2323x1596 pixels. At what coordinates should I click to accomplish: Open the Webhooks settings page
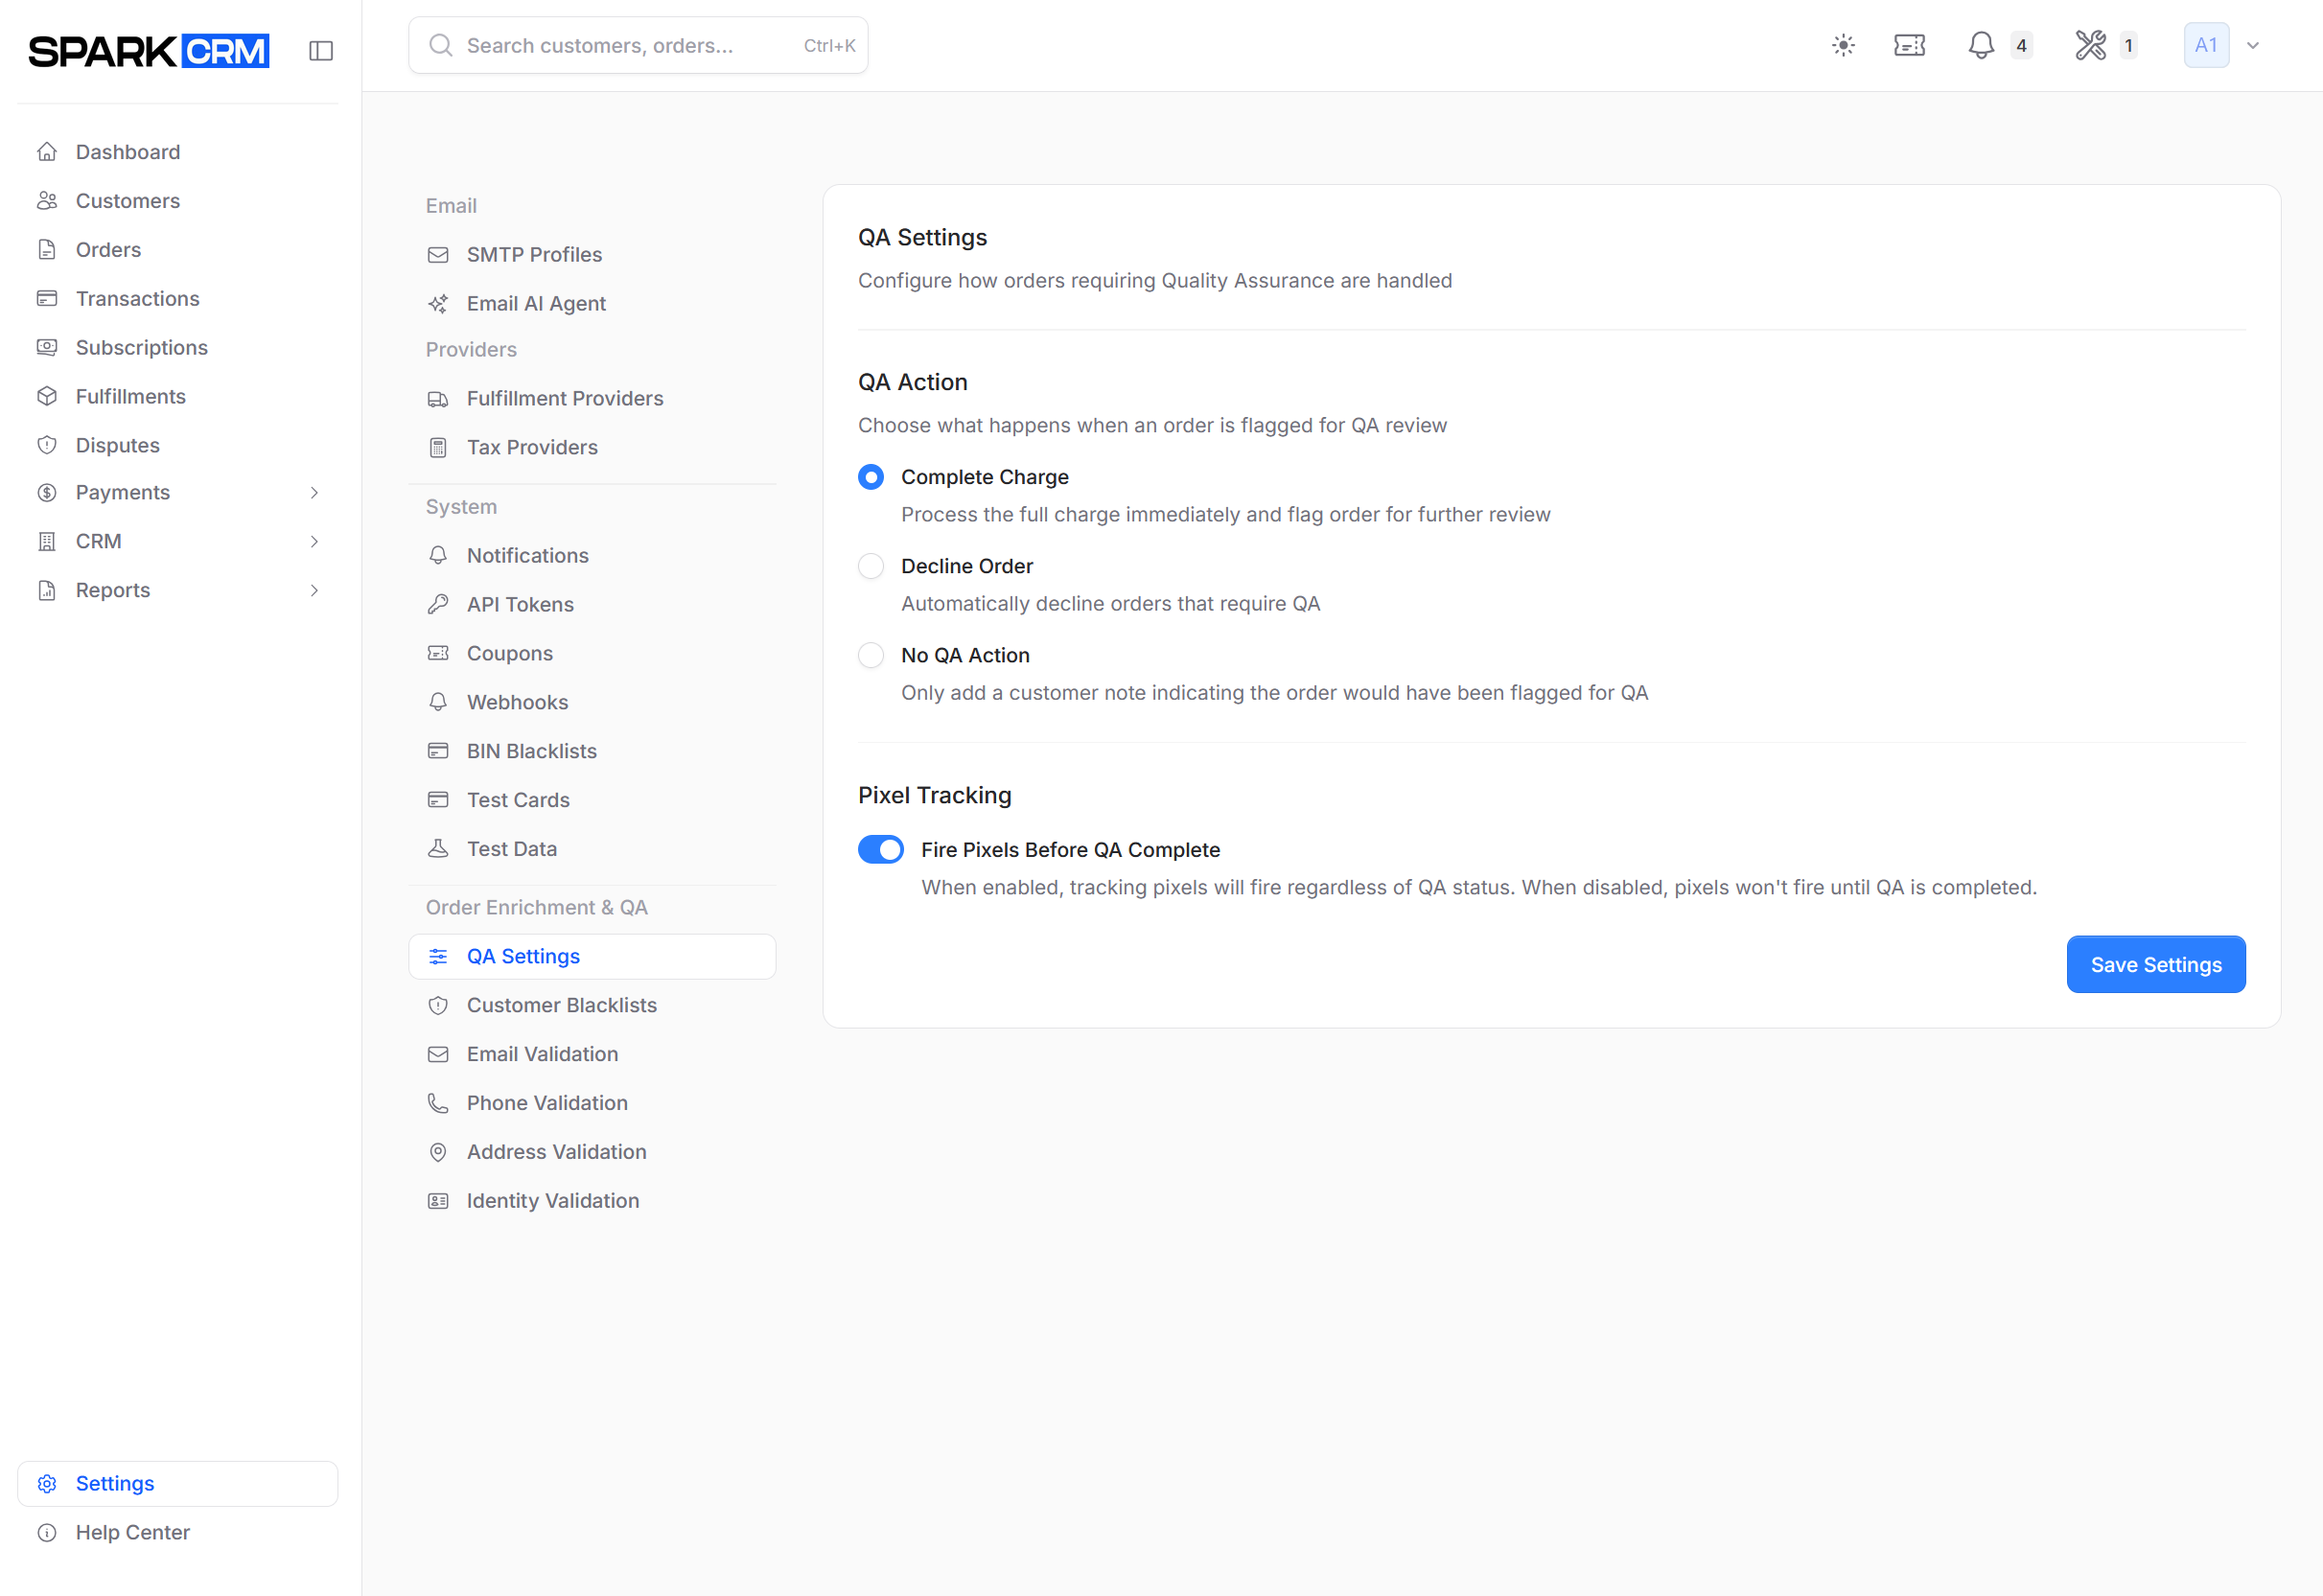pos(592,702)
